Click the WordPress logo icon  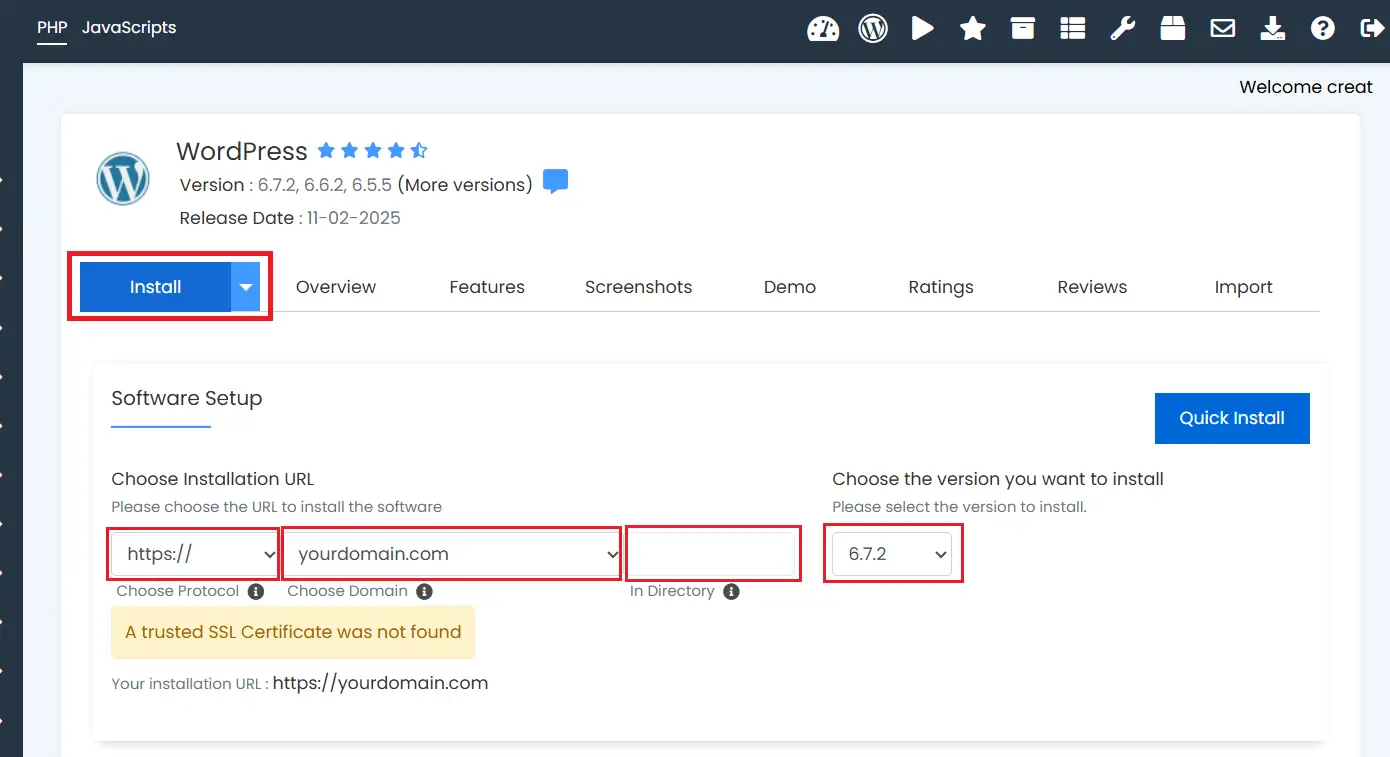tap(123, 180)
